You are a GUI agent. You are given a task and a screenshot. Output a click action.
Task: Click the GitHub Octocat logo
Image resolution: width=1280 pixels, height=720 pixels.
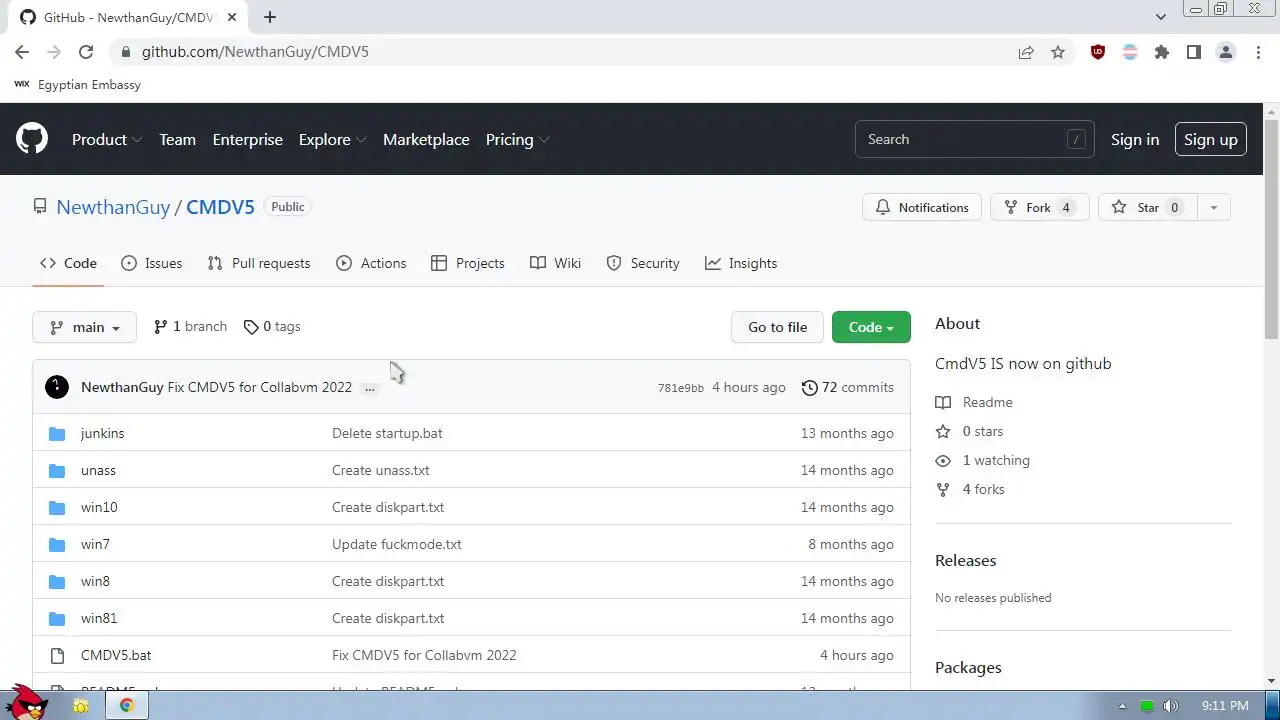click(x=32, y=139)
